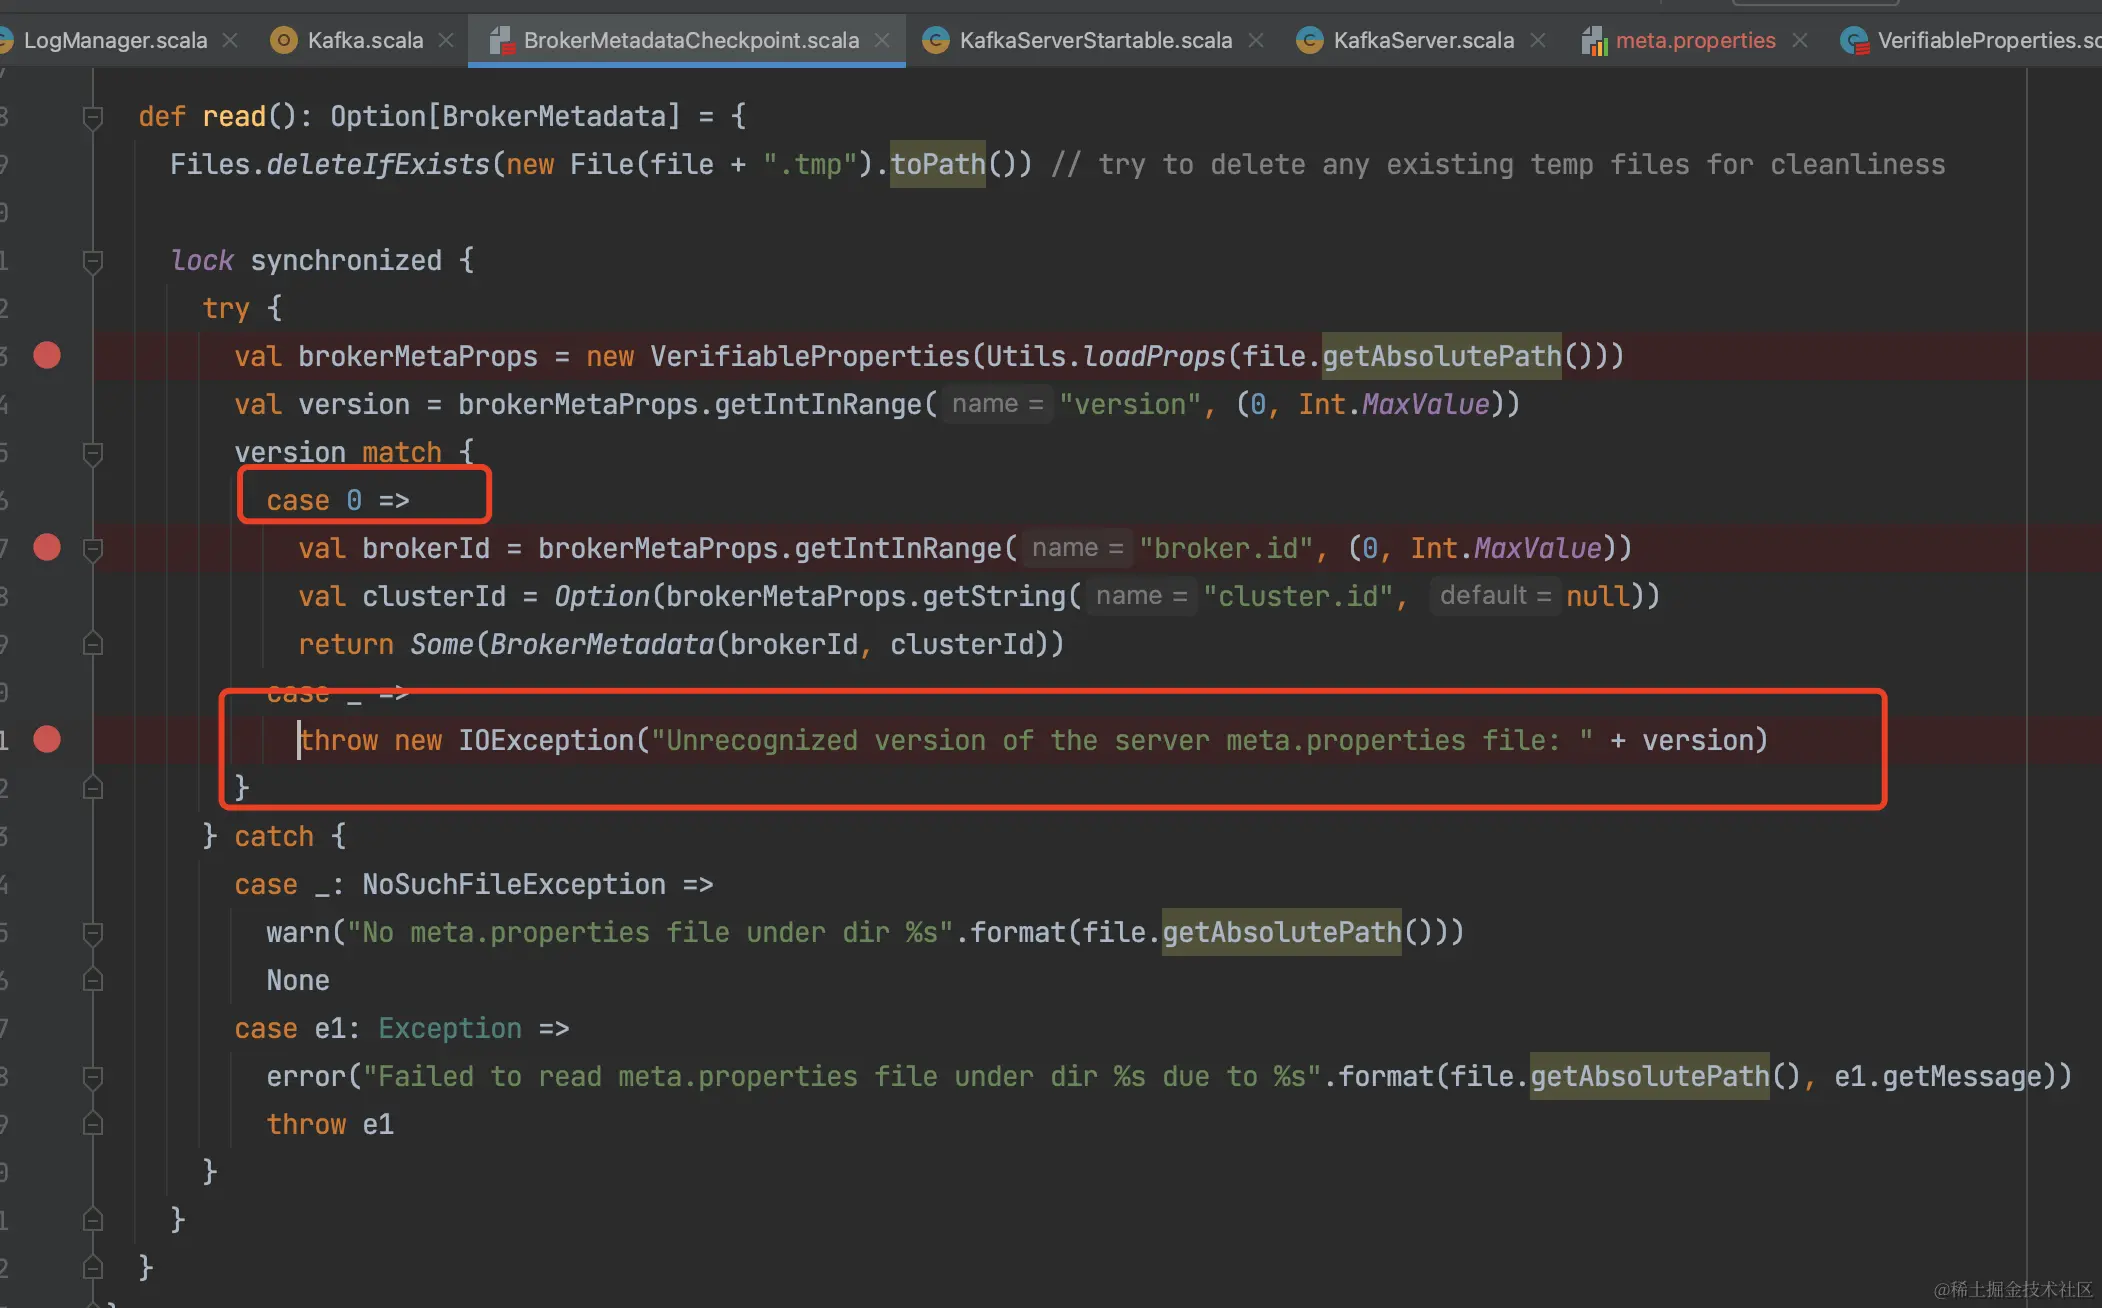
Task: Disable breakpoint on throw IOException line
Action: tap(47, 740)
